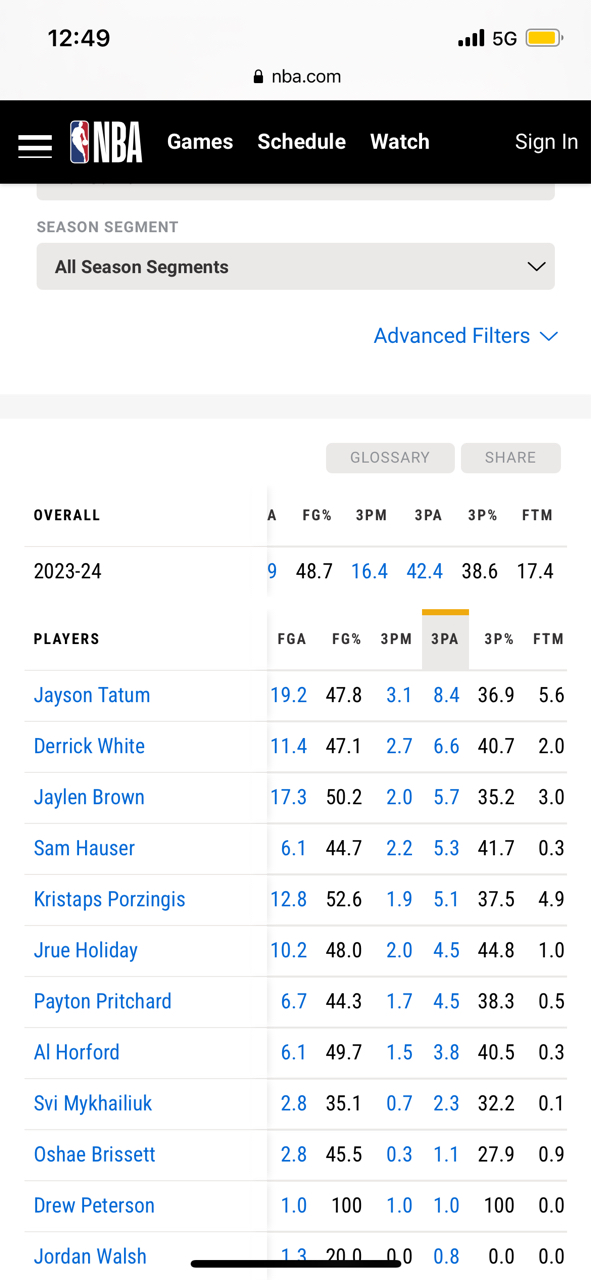Expand Advanced Filters
This screenshot has width=591, height=1280.
(x=465, y=336)
